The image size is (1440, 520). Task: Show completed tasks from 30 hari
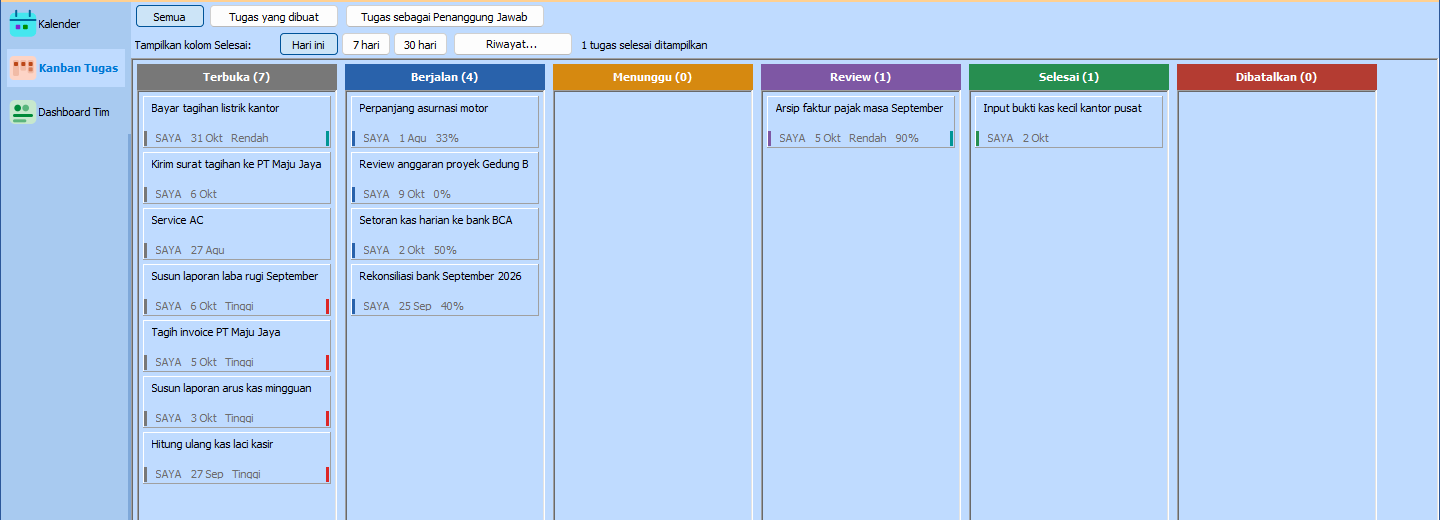(x=420, y=44)
